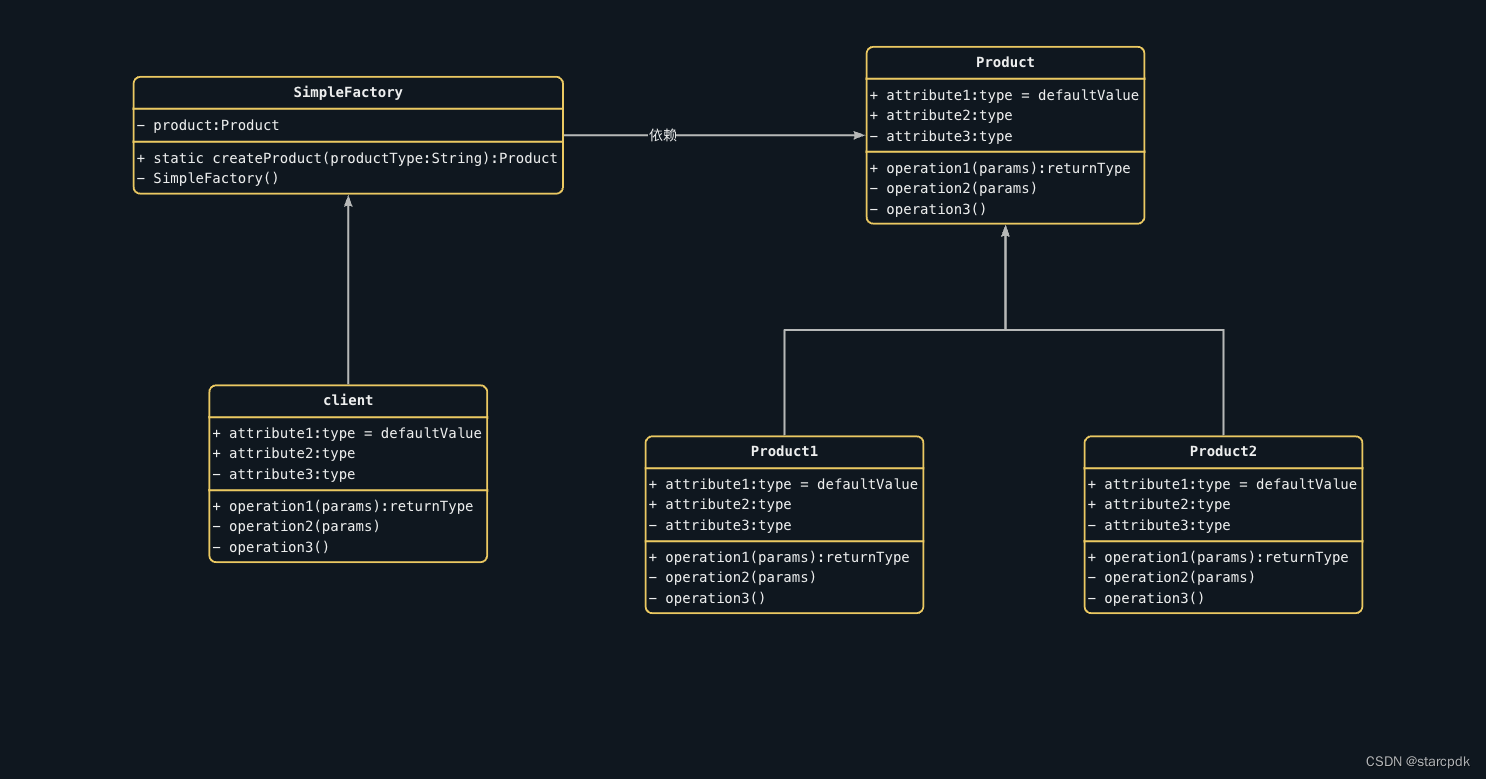
Task: Click operation1 line in Product class
Action: [1000, 168]
